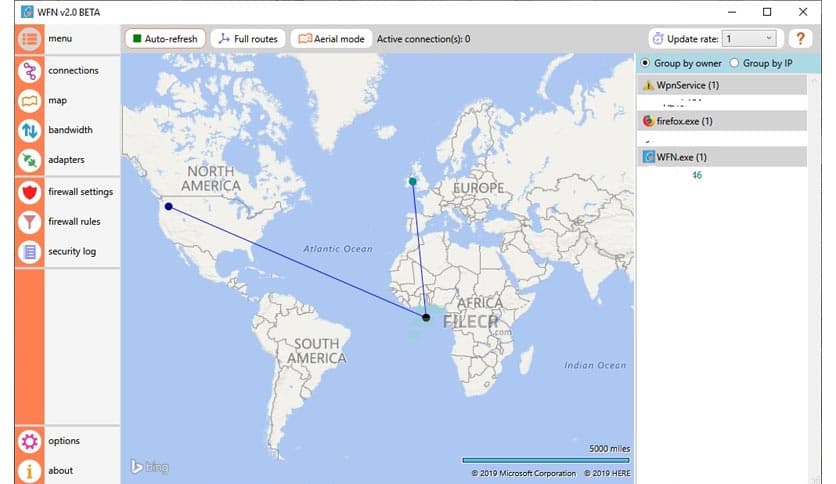Expand the WpnService (1) group
Screen dimensions: 836x484
pos(722,85)
